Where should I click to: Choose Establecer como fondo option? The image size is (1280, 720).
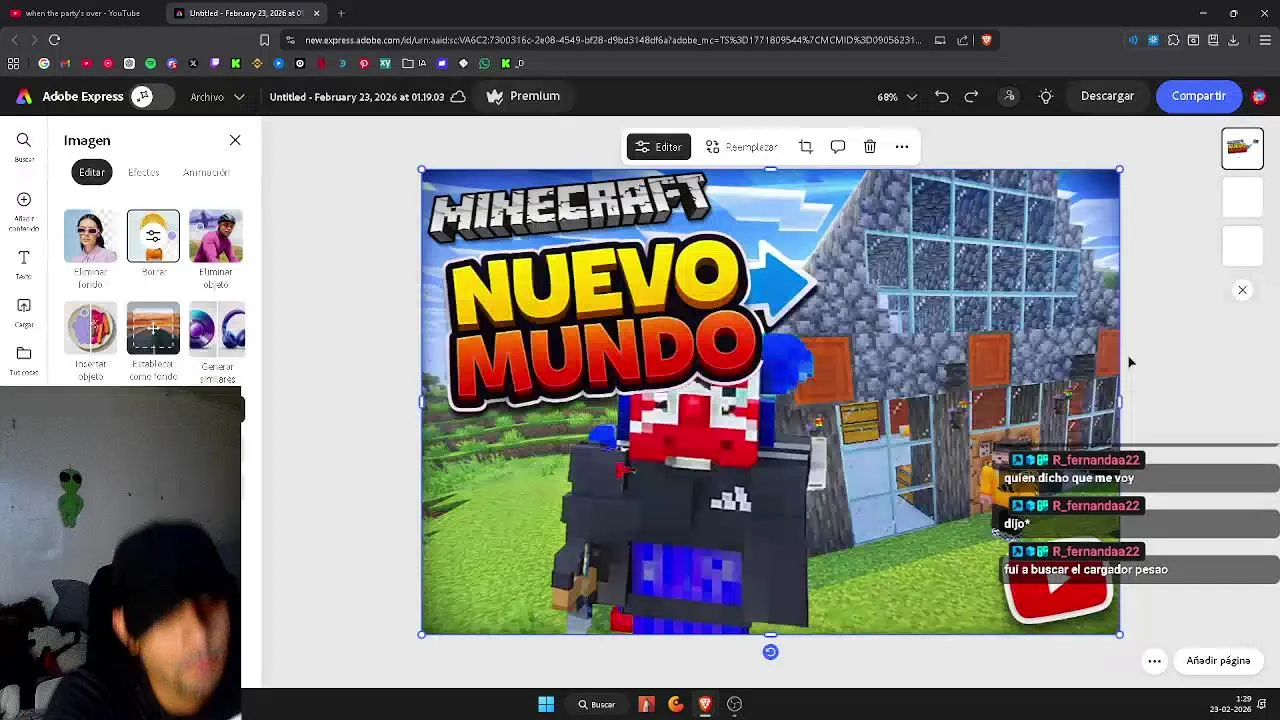153,341
